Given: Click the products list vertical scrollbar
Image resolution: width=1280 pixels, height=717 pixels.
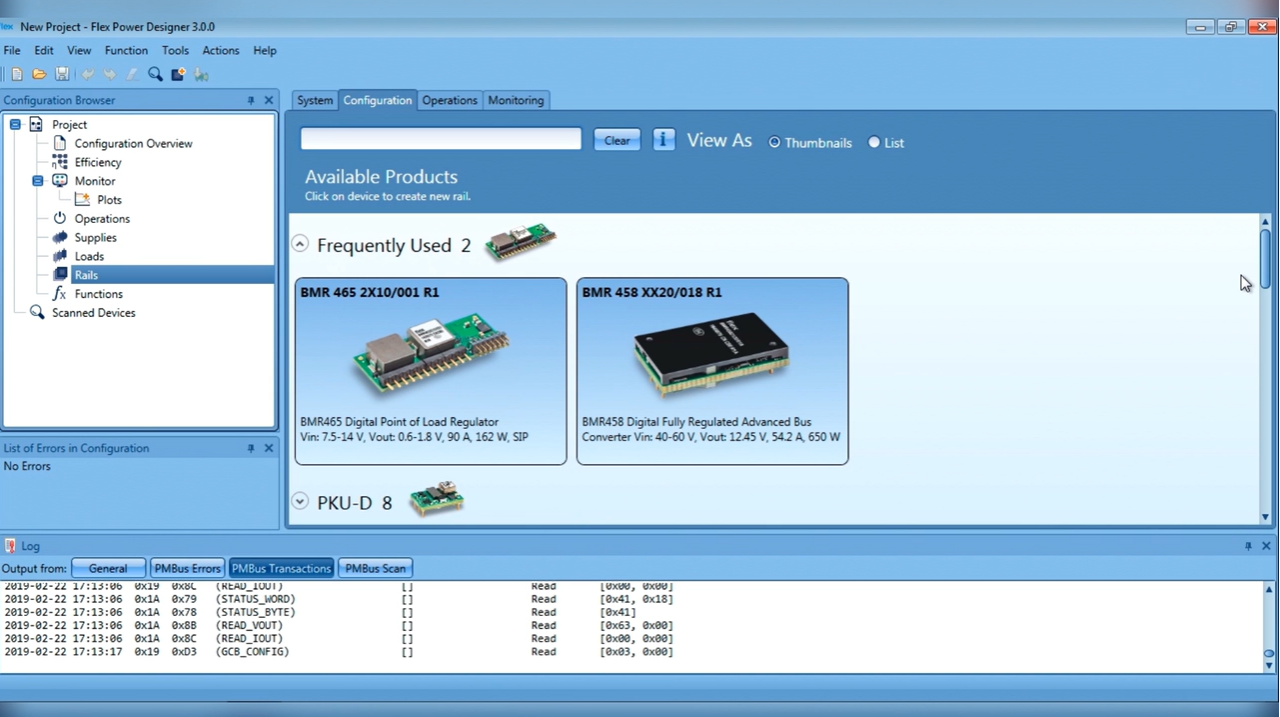Looking at the screenshot, I should click(x=1265, y=260).
